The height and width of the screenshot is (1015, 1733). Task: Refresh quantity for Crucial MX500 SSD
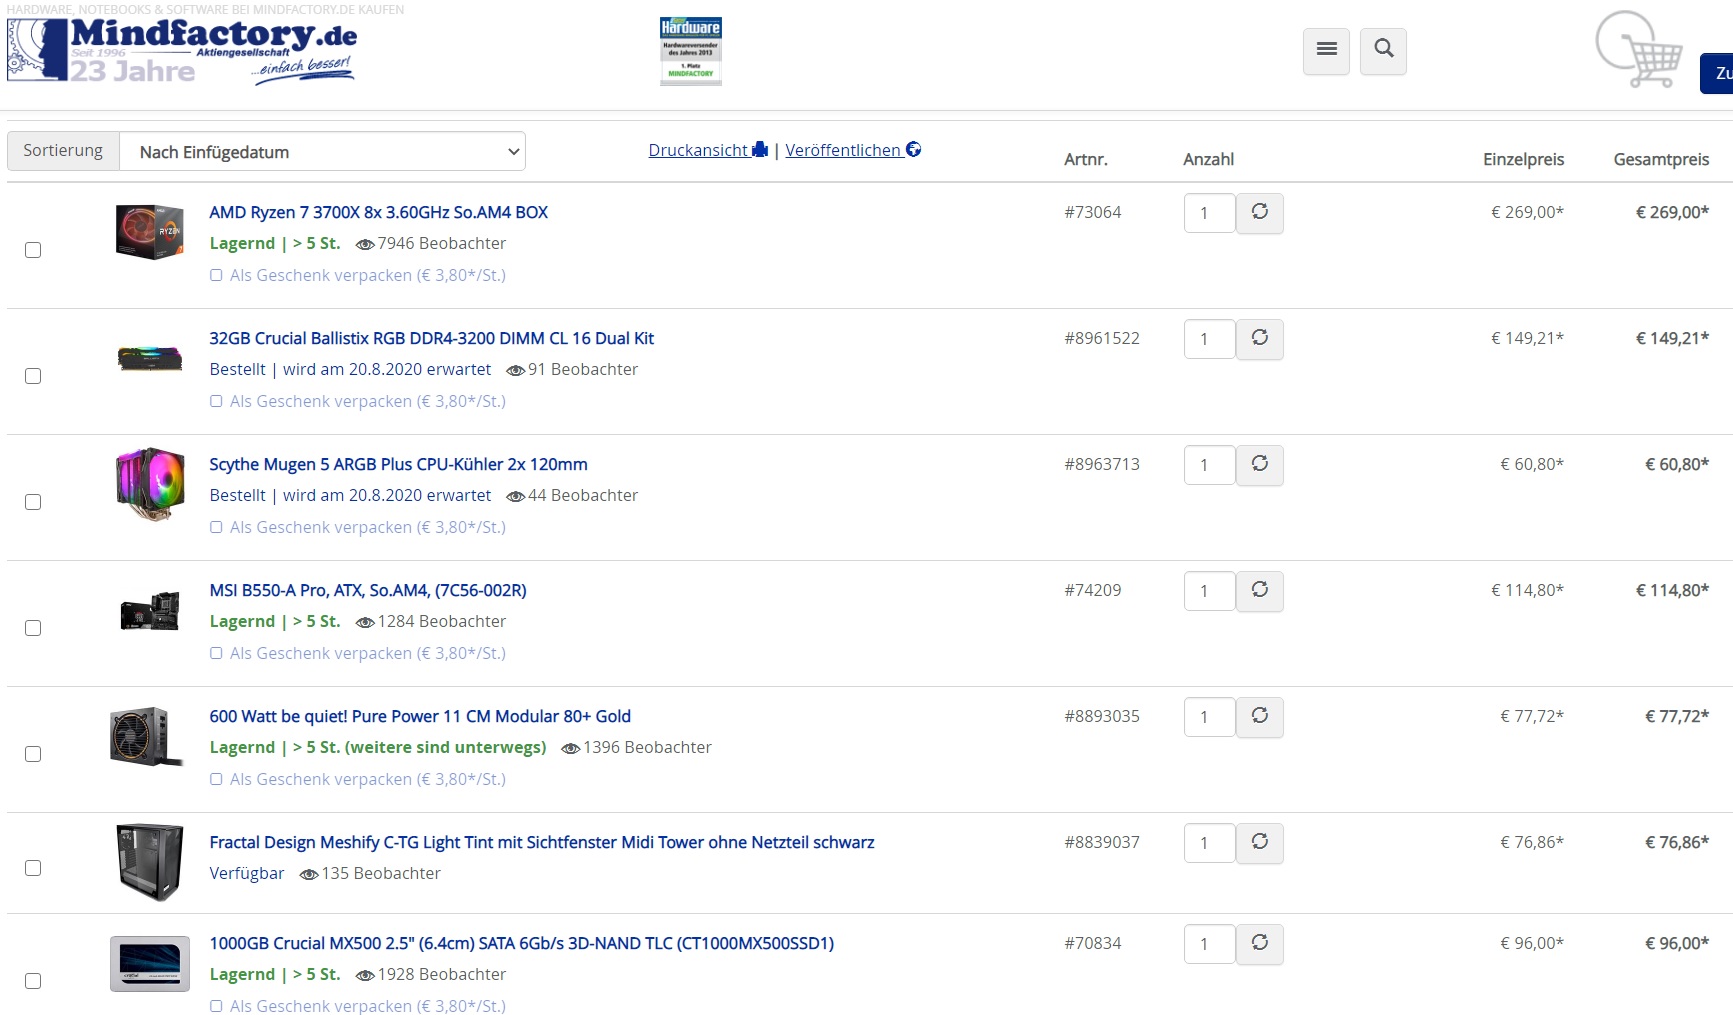coord(1260,944)
